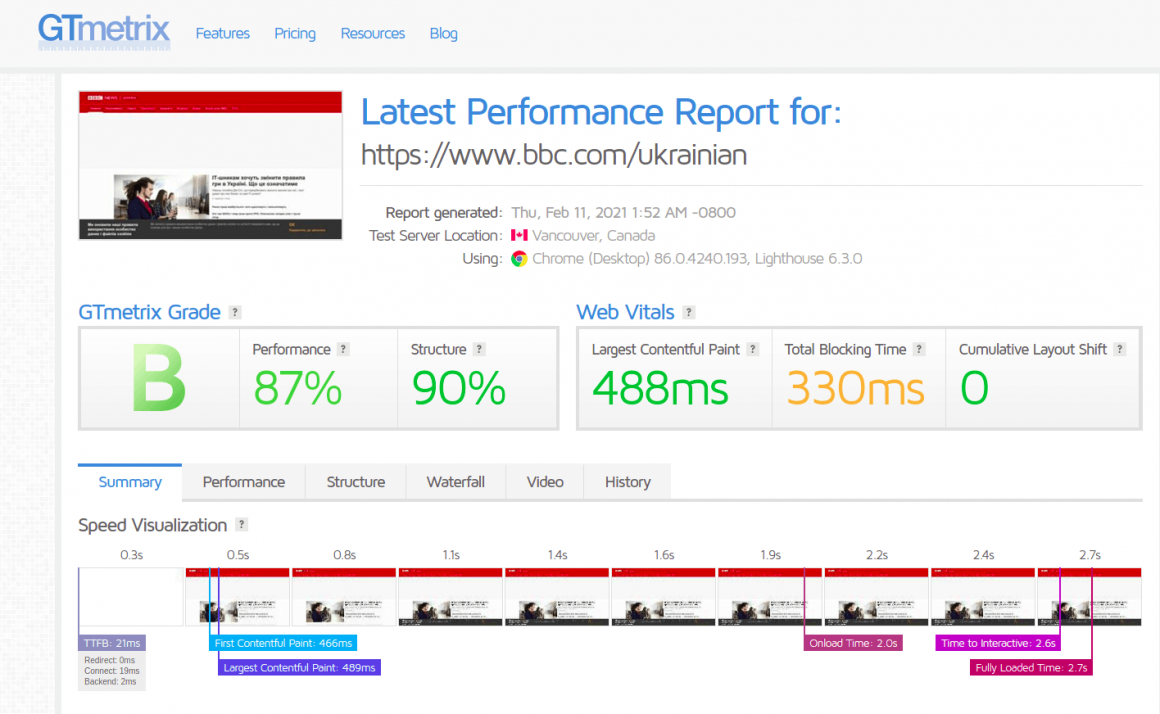Click help icon beside Performance score

[343, 350]
